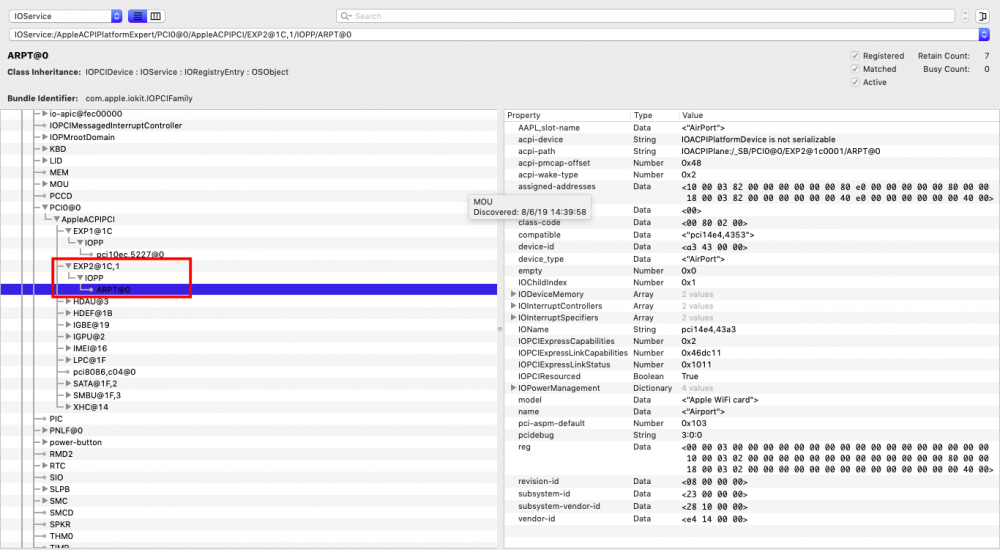The image size is (1000, 550).
Task: Toggle the Registered checkbox
Action: (854, 56)
